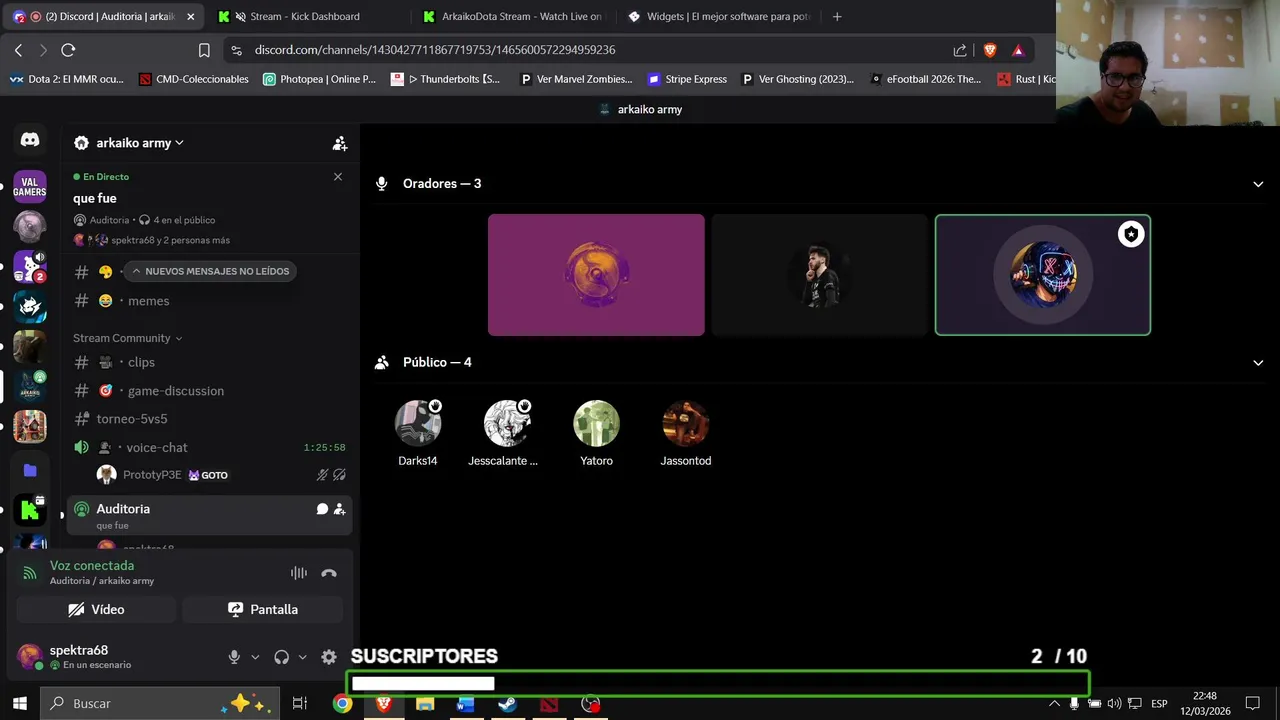Open the VAL GAMERS server
This screenshot has width=1280, height=720.
click(30, 186)
